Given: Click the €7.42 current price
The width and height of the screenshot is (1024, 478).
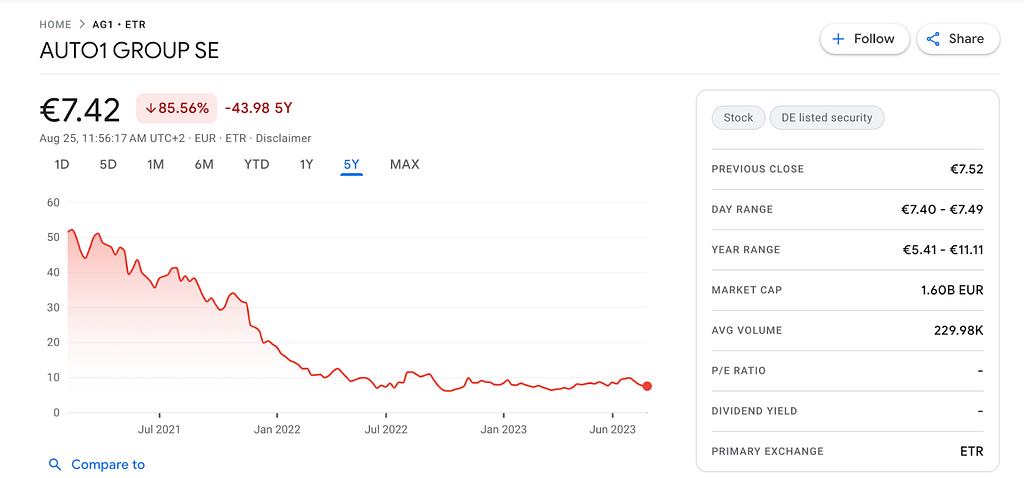Looking at the screenshot, I should 80,110.
